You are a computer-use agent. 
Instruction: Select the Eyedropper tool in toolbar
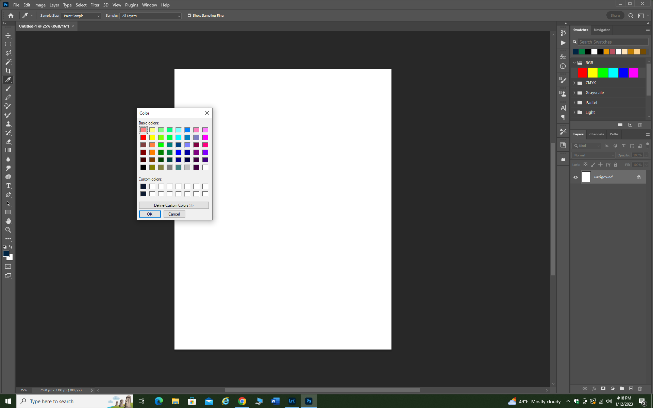(8, 80)
